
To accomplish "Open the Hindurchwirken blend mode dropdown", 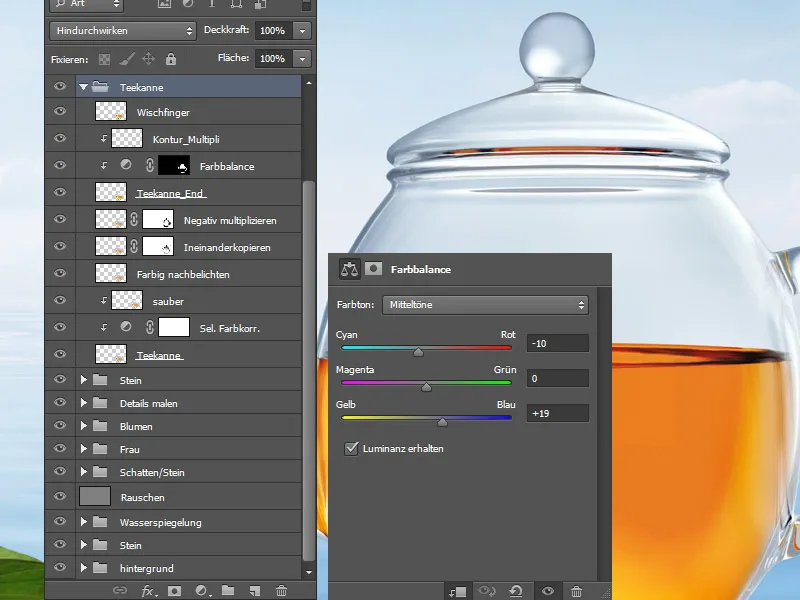I will tap(123, 31).
